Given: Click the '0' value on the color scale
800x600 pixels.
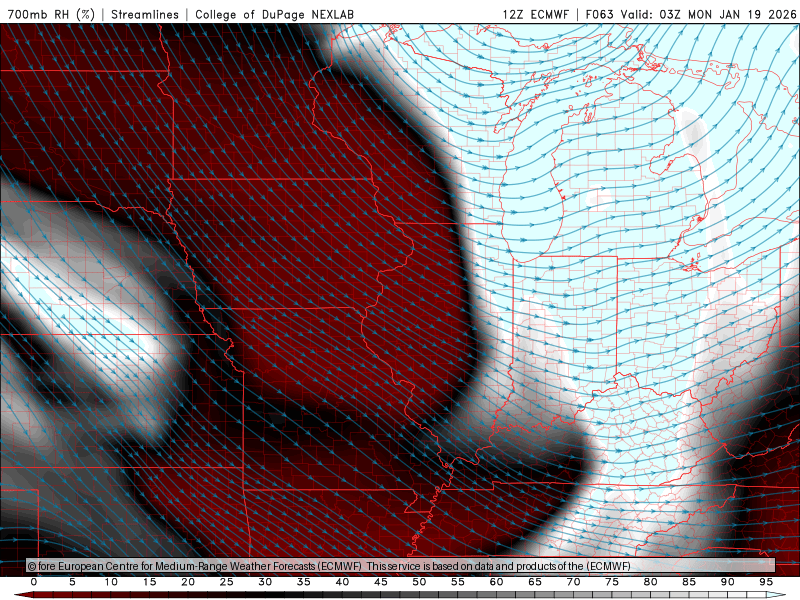Looking at the screenshot, I should pos(34,582).
